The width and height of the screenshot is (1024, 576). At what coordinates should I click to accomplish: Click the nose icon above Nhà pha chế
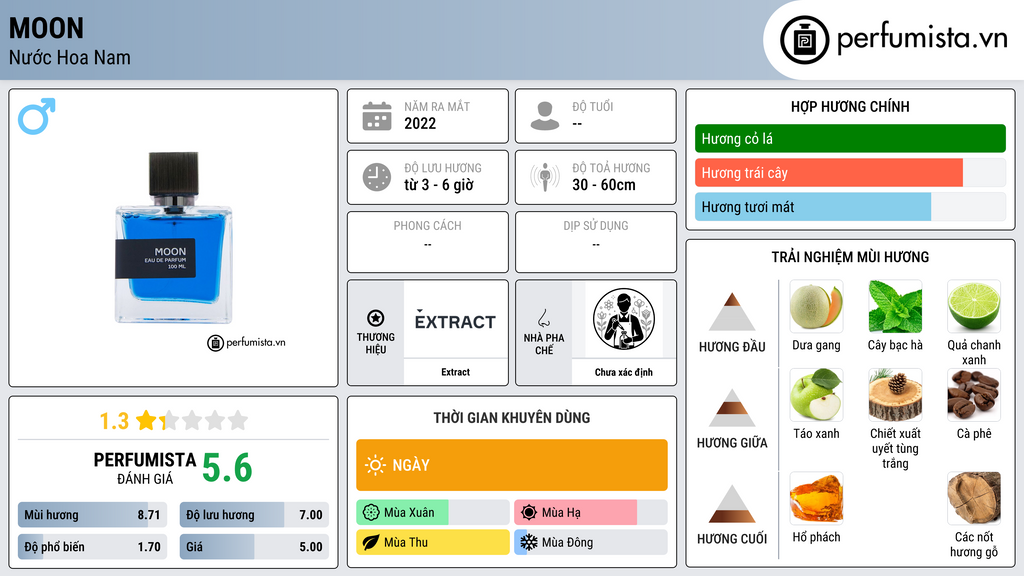coord(543,318)
